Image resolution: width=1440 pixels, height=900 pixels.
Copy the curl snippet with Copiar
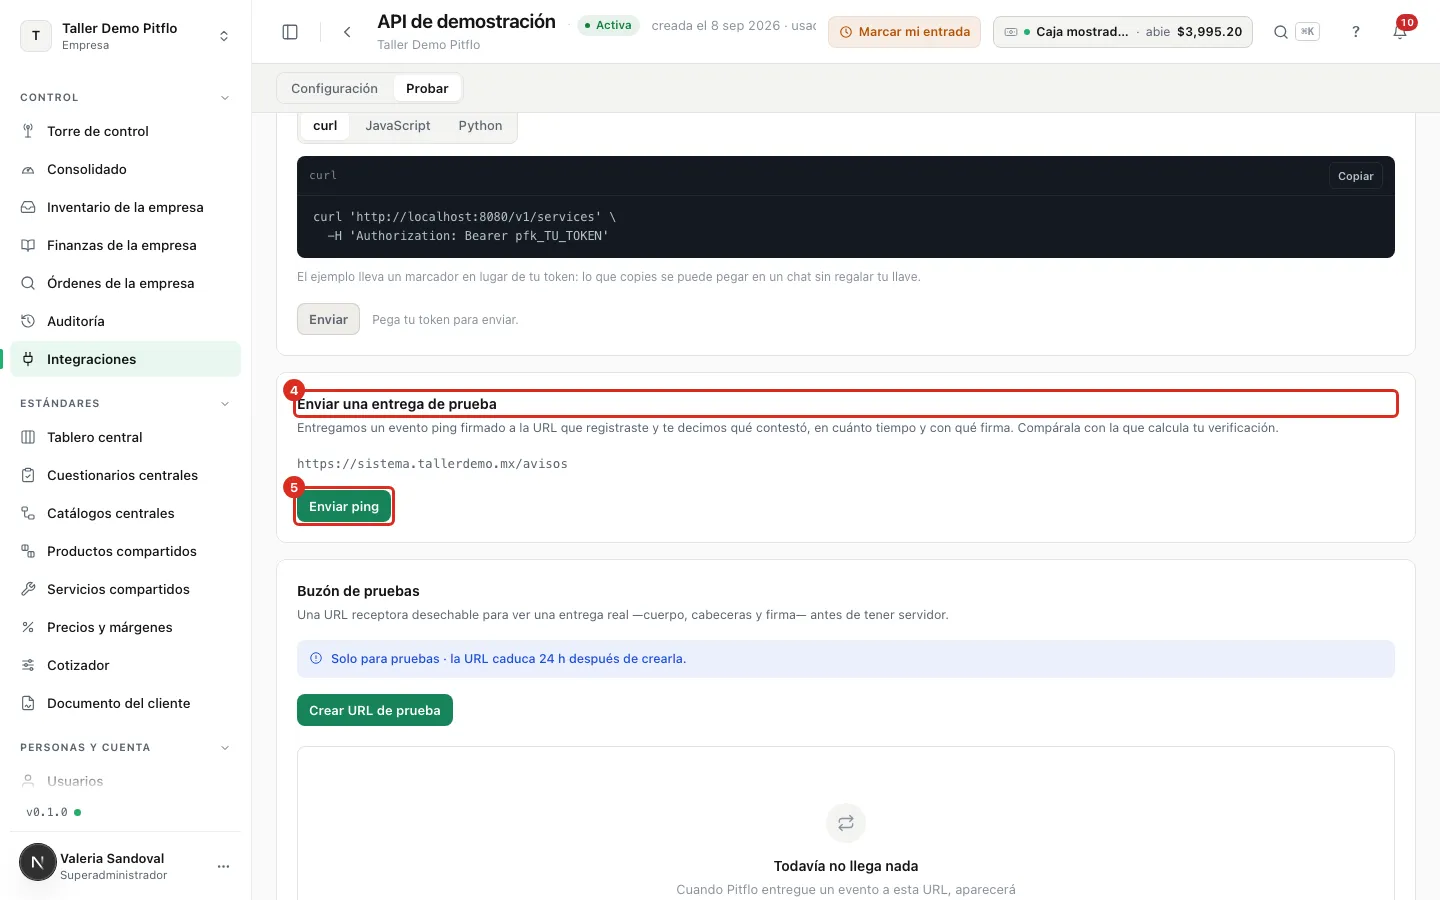[1356, 176]
